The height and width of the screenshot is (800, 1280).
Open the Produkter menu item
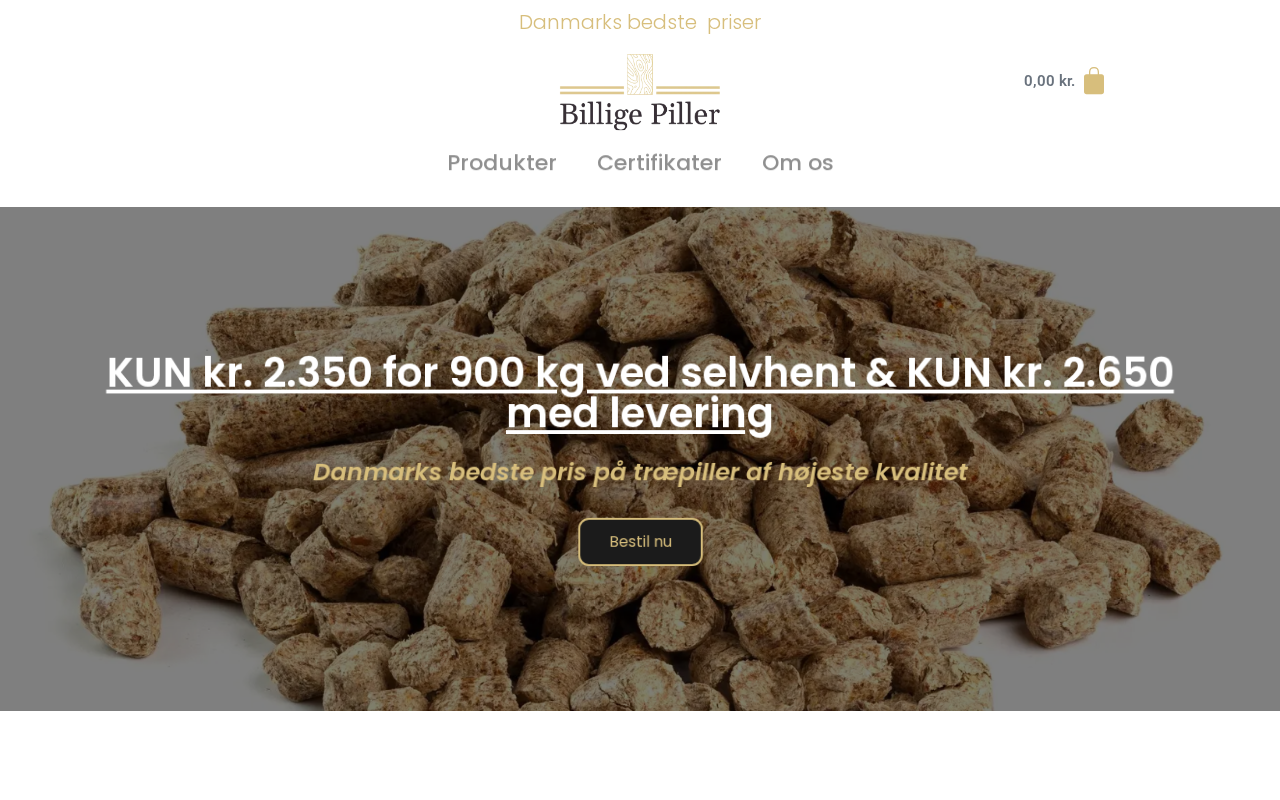502,163
